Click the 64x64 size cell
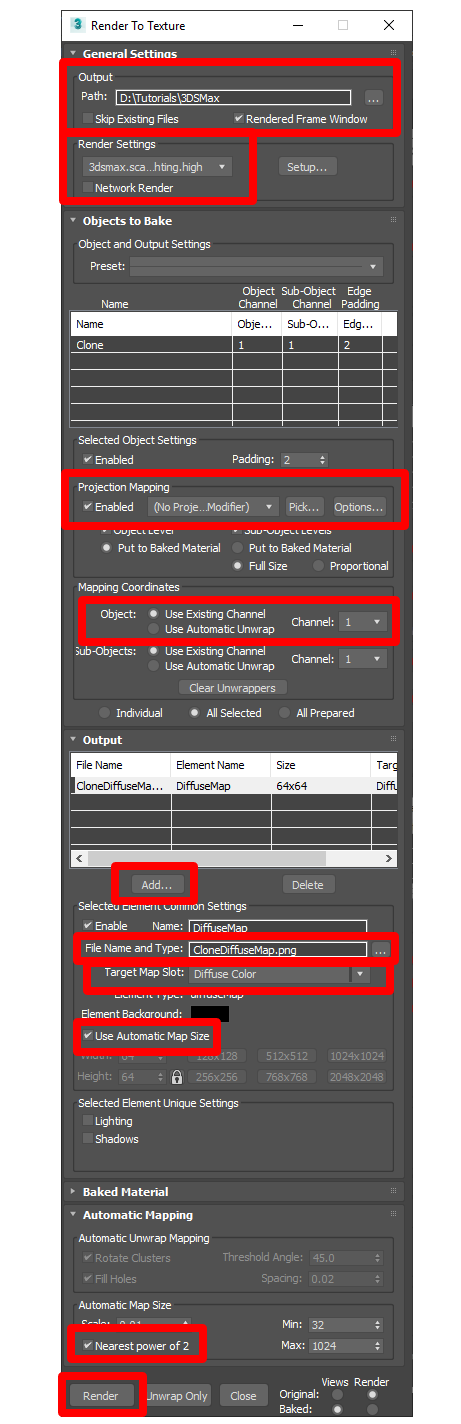 click(x=320, y=786)
